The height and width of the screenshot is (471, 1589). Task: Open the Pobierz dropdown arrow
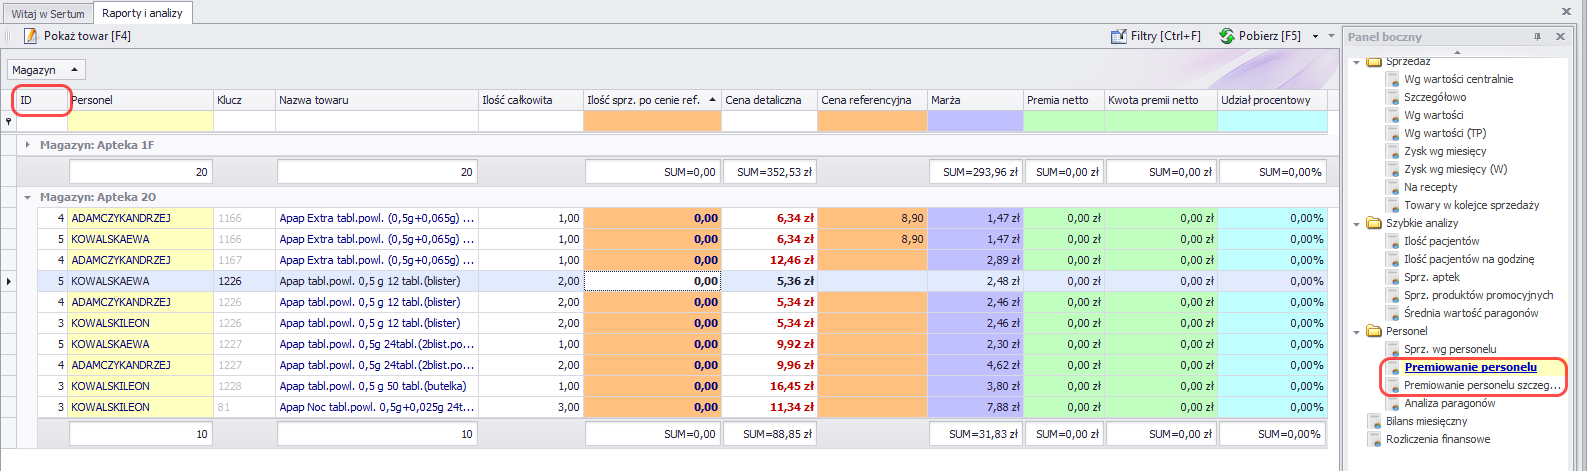pos(1316,36)
